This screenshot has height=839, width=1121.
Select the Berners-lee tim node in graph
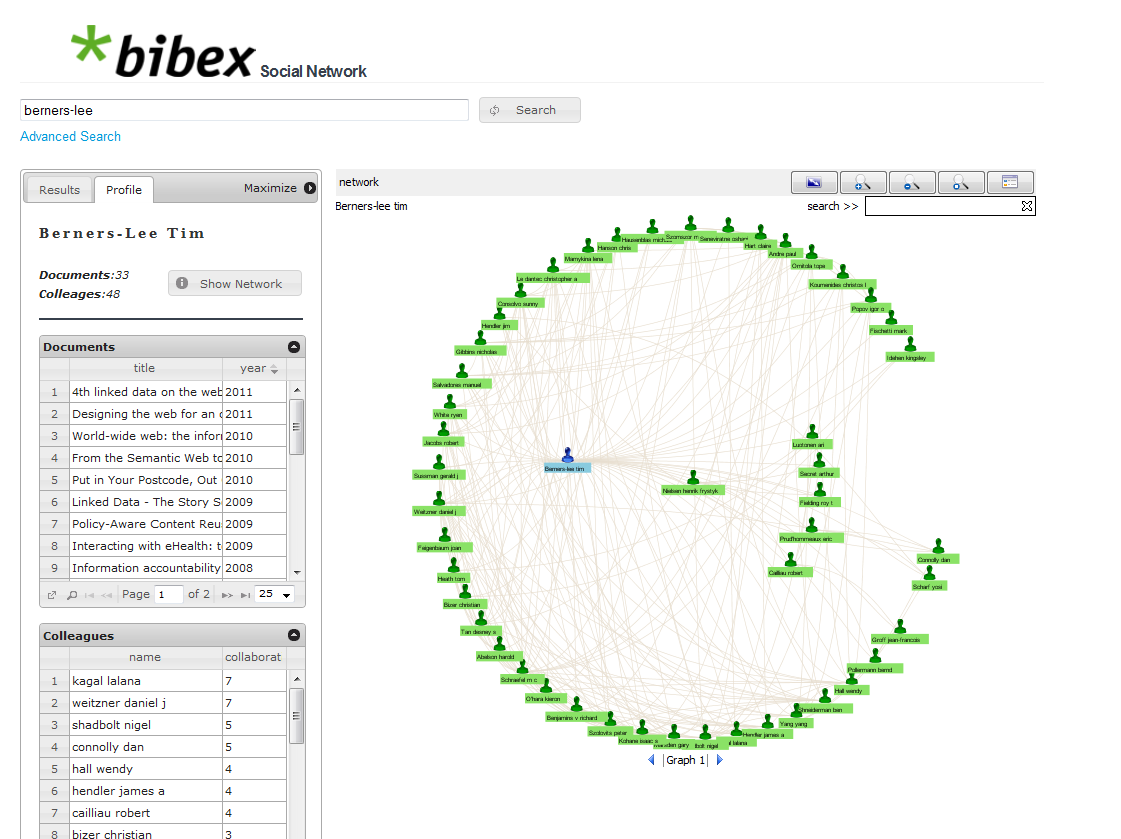coord(567,458)
